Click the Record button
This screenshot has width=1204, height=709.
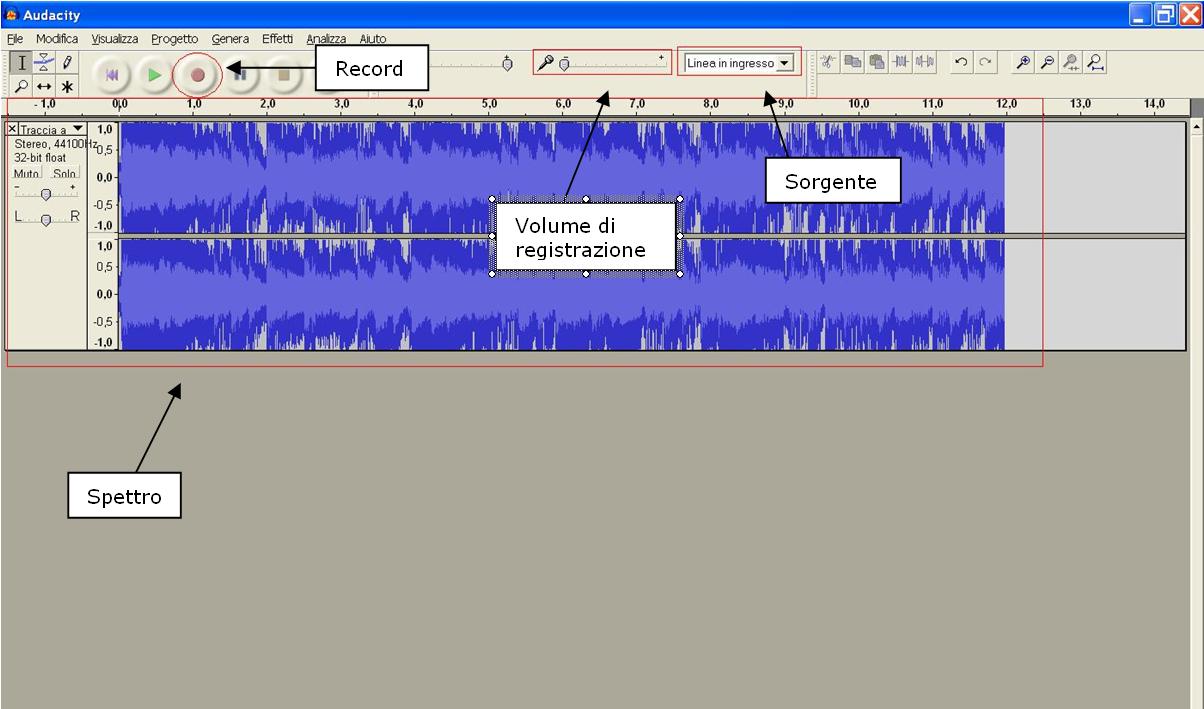pyautogui.click(x=197, y=75)
